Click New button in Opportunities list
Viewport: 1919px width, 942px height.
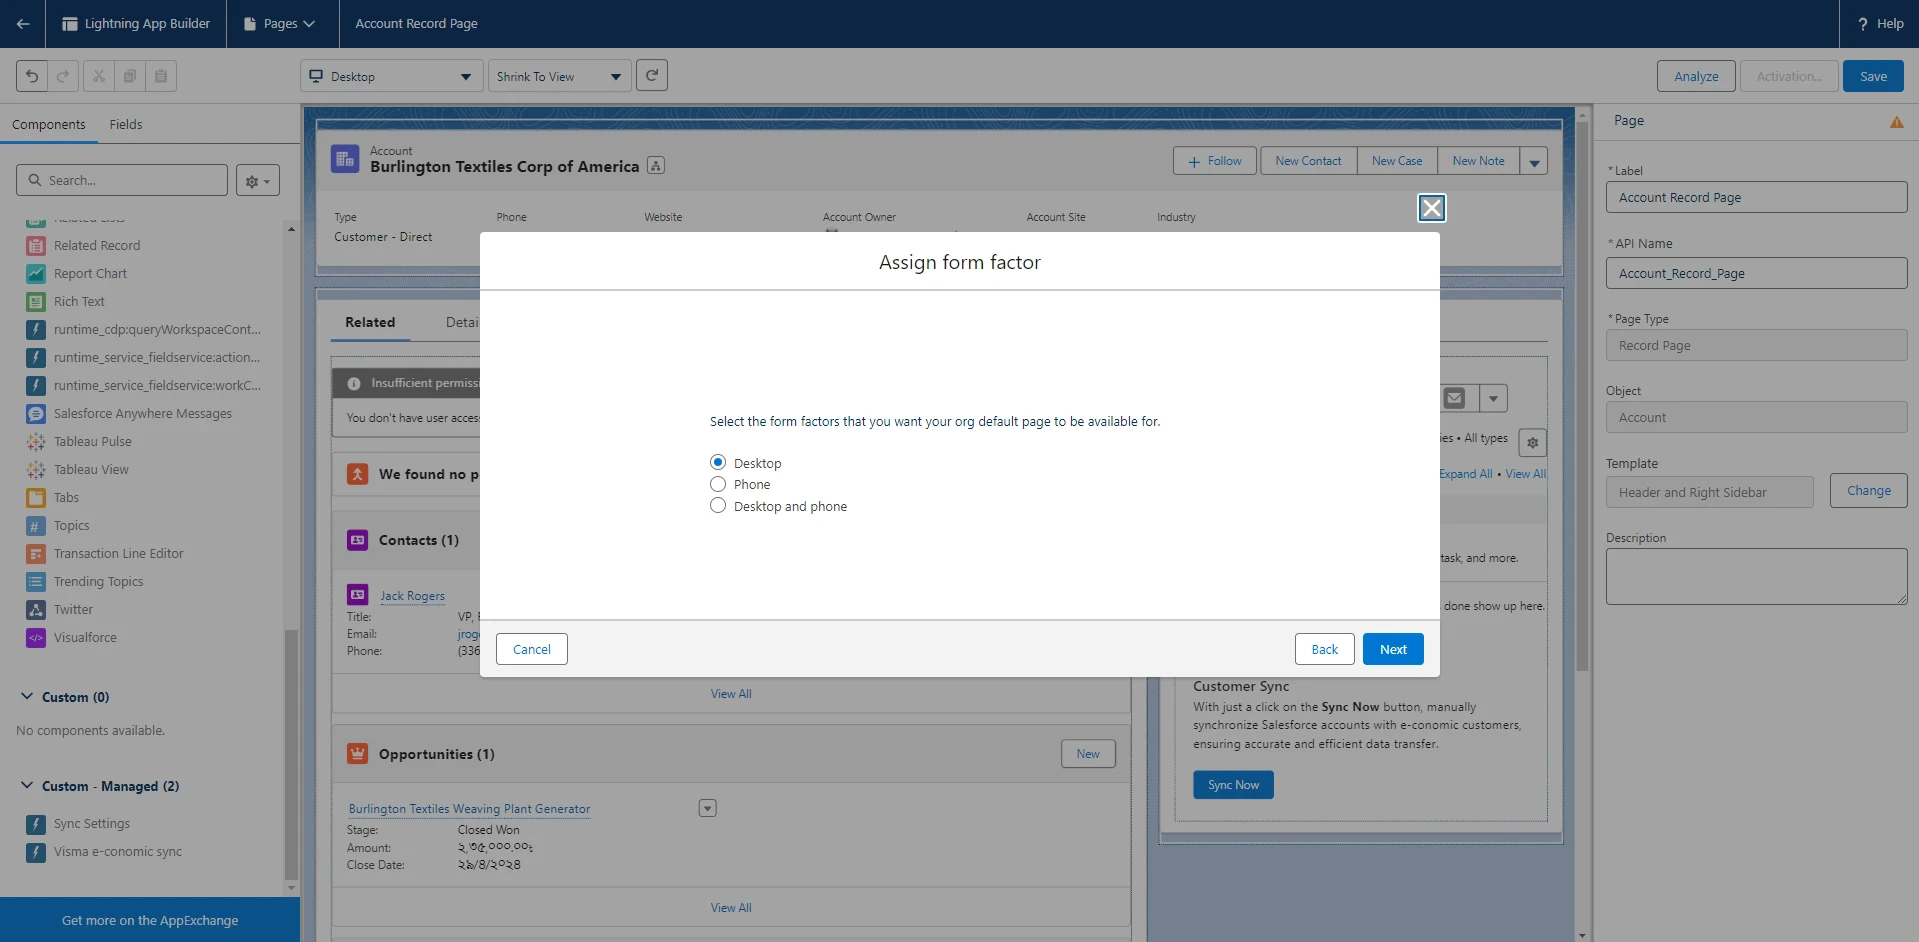1088,754
